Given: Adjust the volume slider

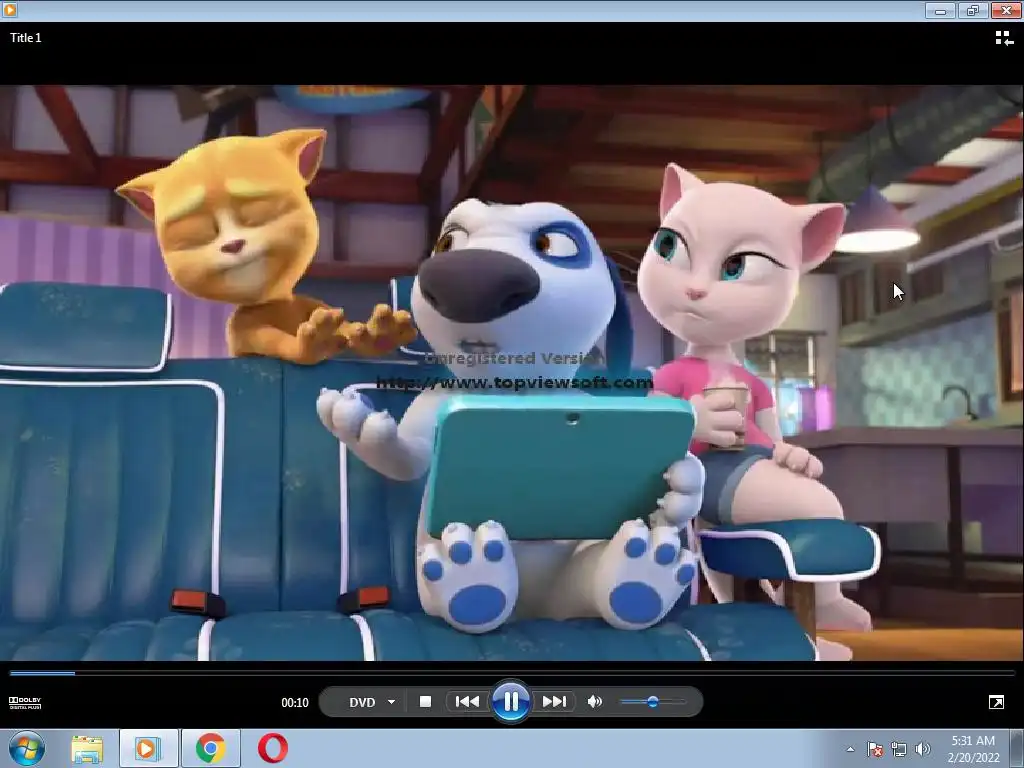Looking at the screenshot, I should [x=652, y=701].
